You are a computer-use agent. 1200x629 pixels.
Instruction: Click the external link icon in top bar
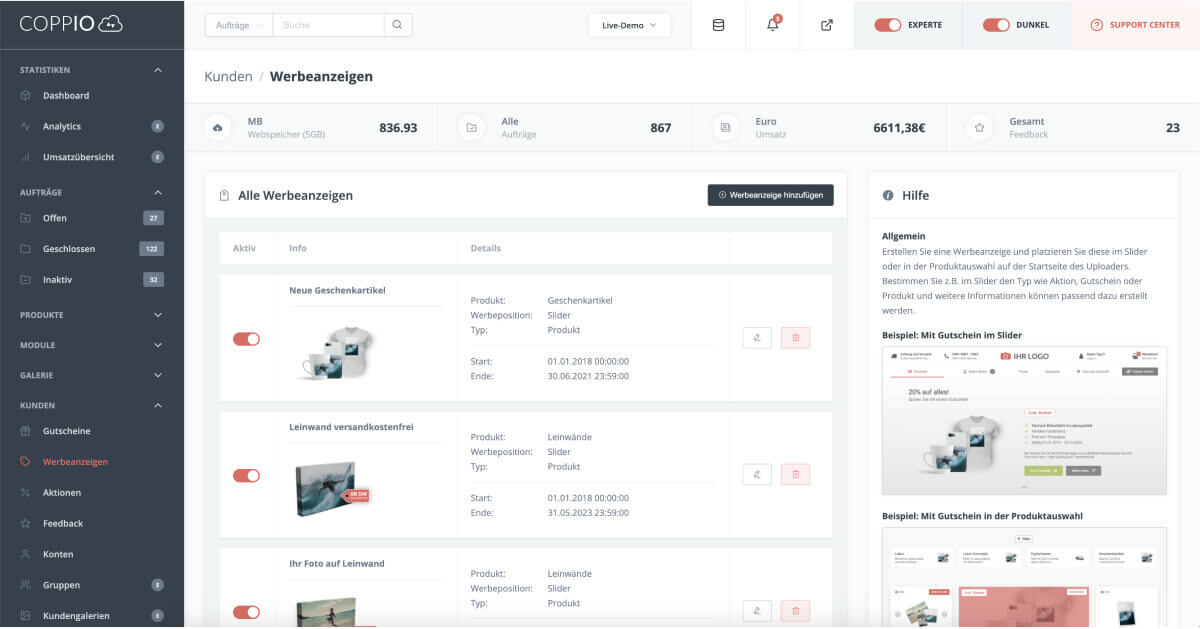(827, 25)
